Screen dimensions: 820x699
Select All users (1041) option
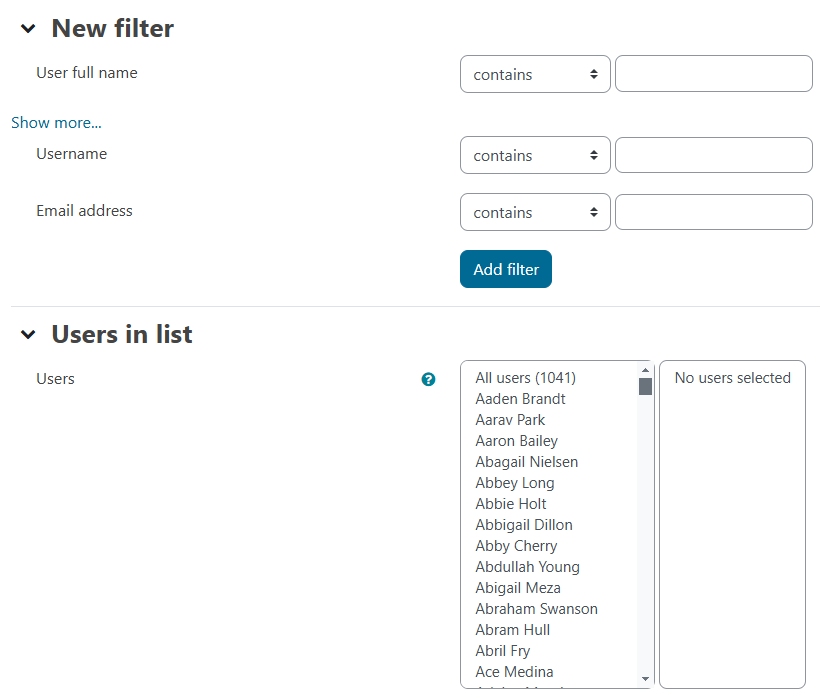coord(526,378)
